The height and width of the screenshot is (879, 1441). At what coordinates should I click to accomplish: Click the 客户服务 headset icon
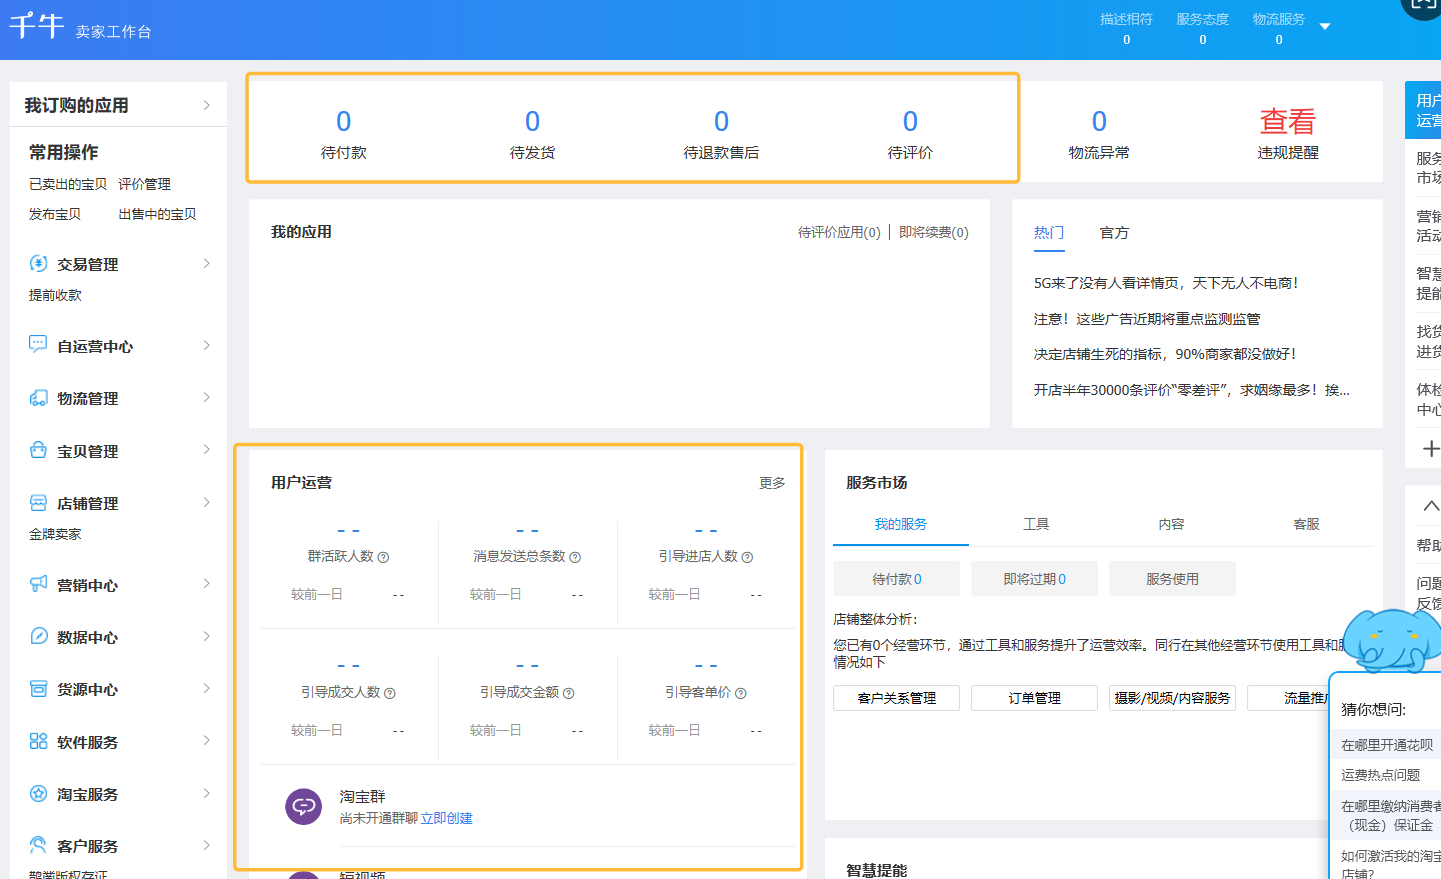click(x=38, y=845)
